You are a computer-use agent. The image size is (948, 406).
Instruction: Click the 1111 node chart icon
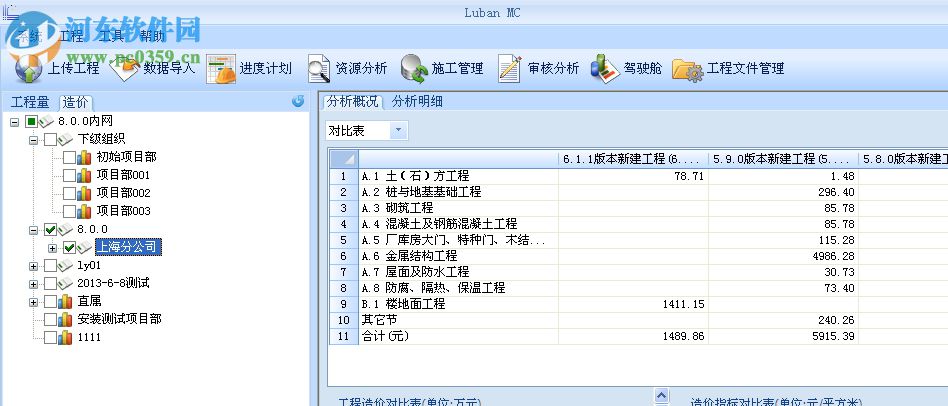tap(65, 337)
